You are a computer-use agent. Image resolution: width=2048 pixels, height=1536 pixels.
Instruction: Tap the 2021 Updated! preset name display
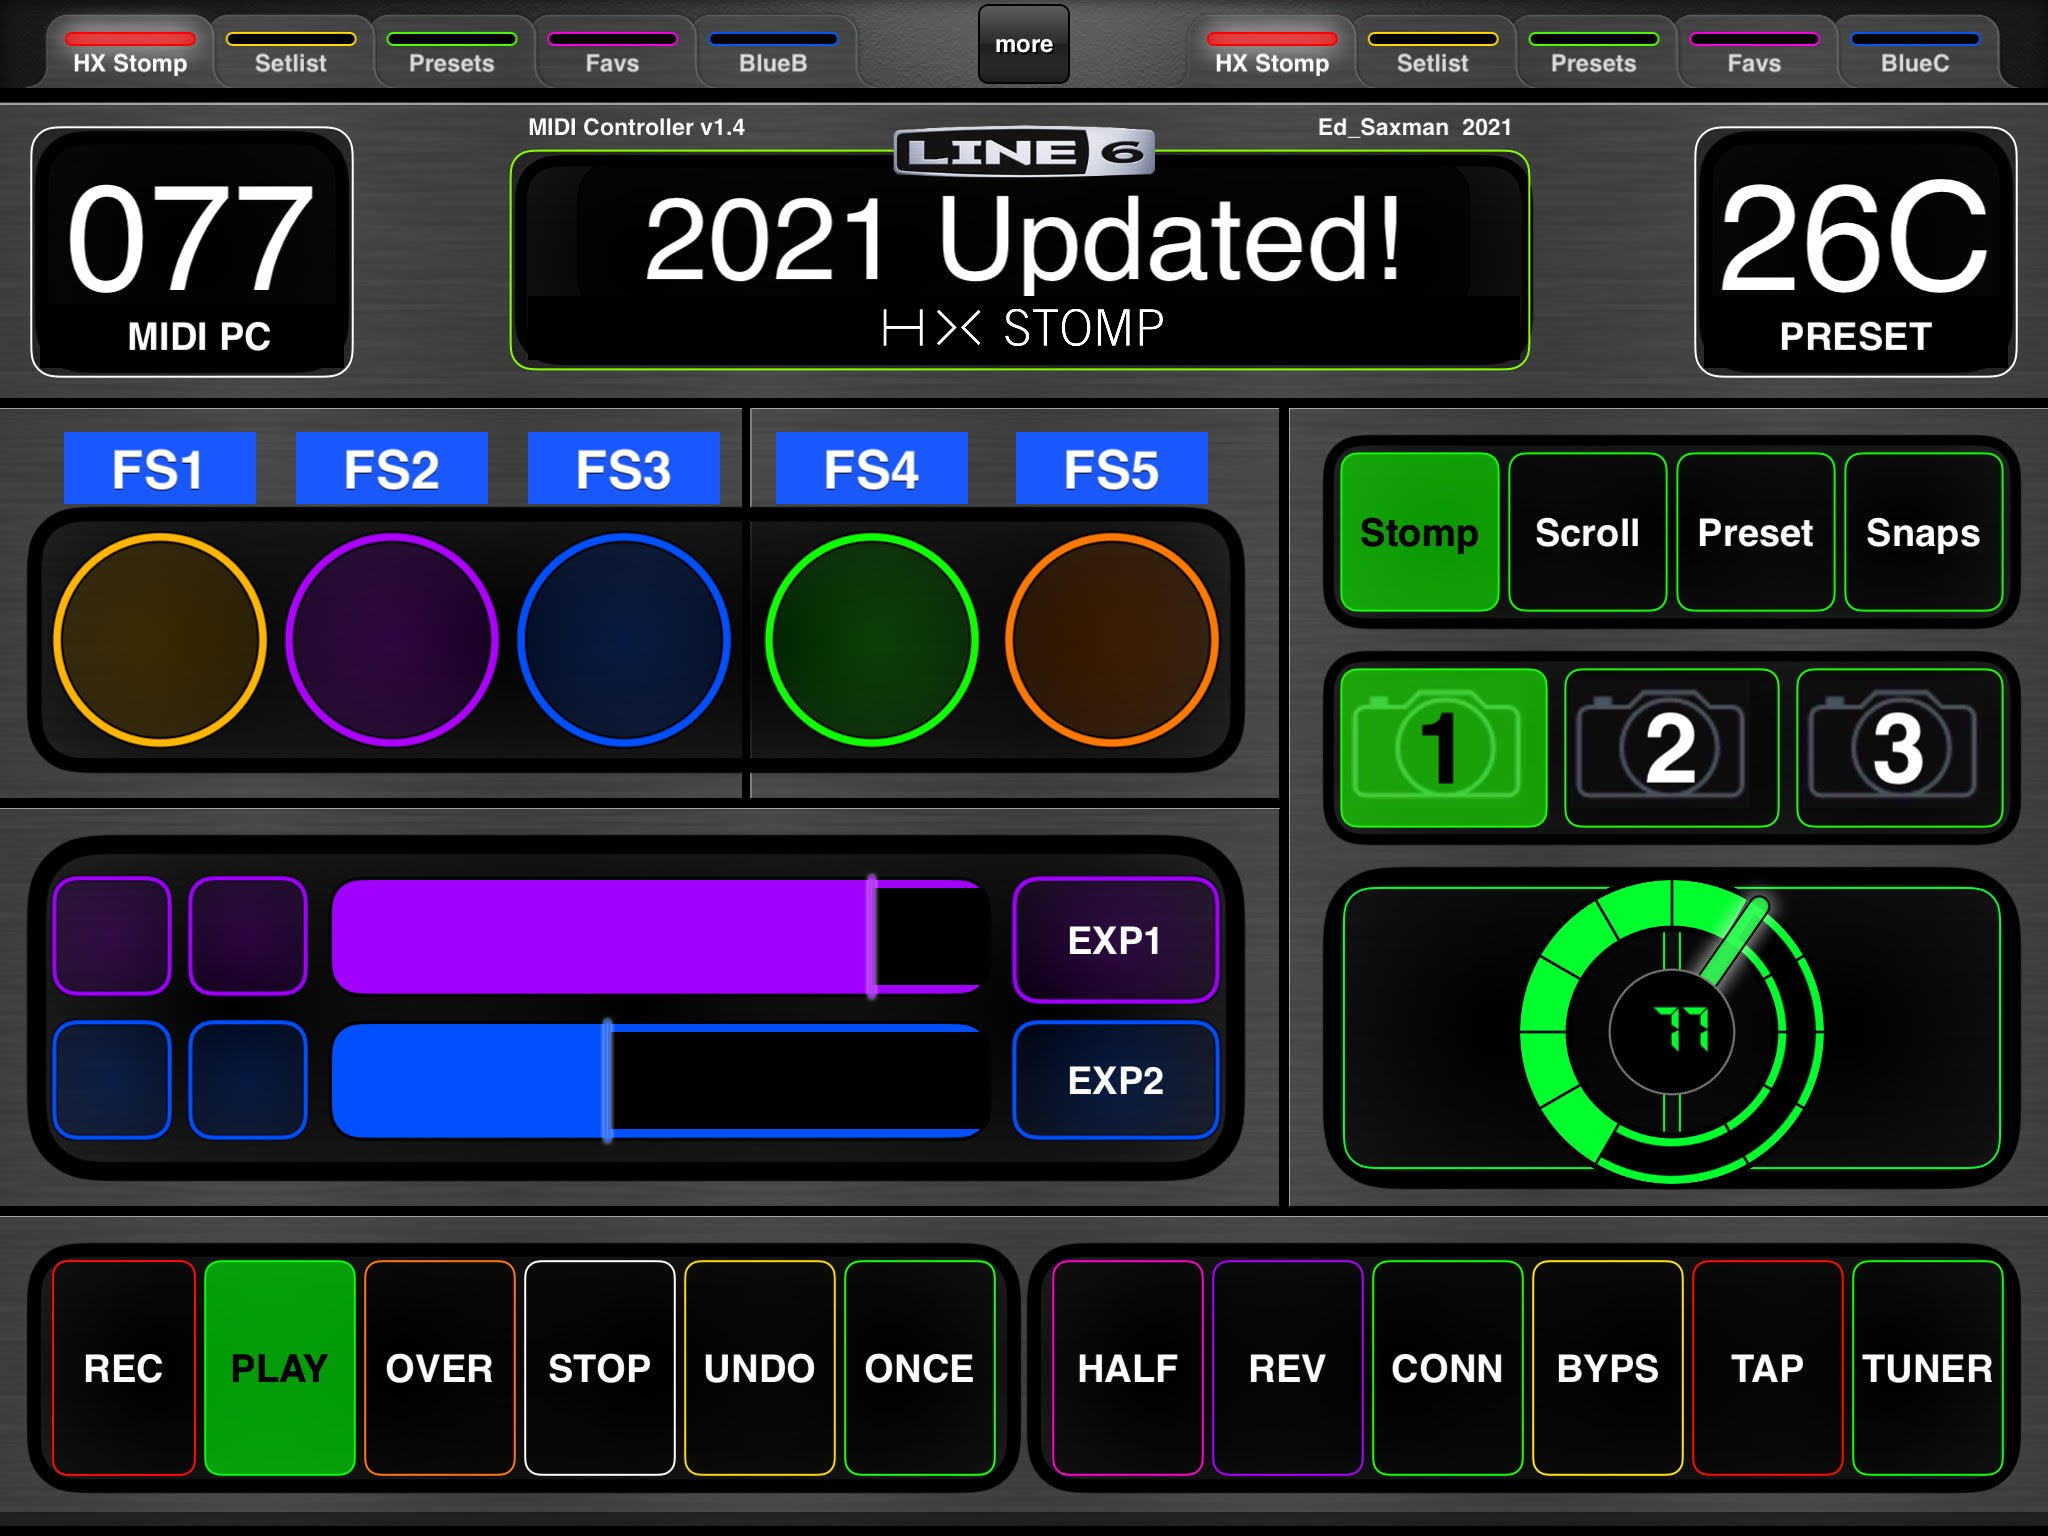tap(1020, 262)
